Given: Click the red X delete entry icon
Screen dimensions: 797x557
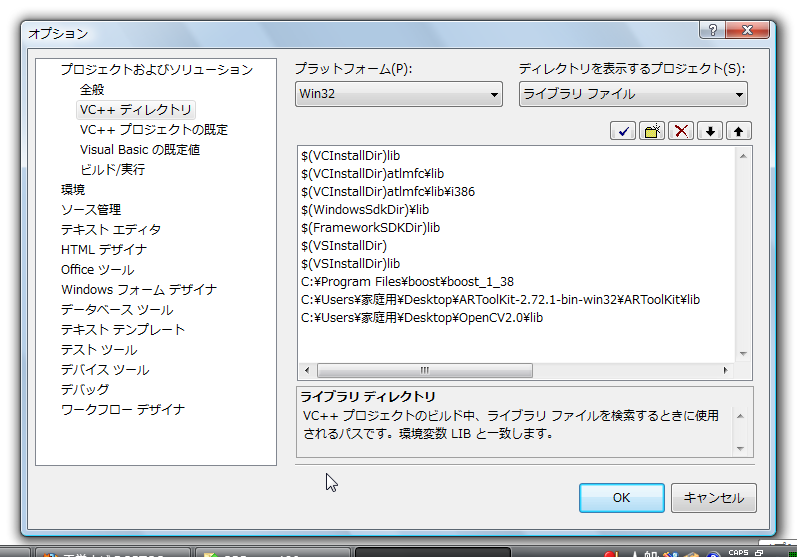Looking at the screenshot, I should [682, 131].
